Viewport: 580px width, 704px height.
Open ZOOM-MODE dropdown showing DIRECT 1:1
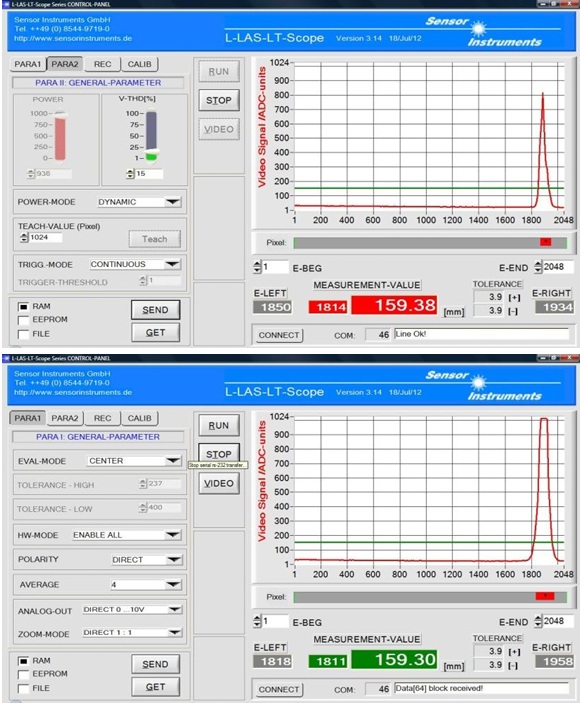click(x=132, y=633)
